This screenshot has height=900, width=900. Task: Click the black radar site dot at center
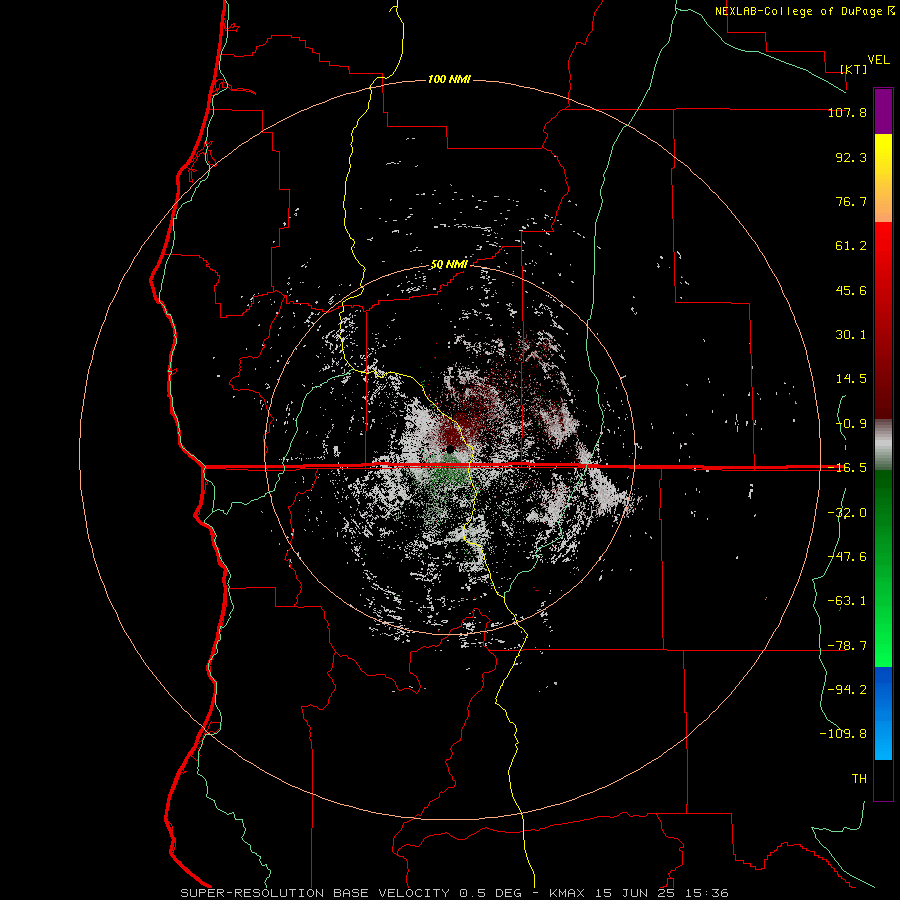[x=451, y=449]
